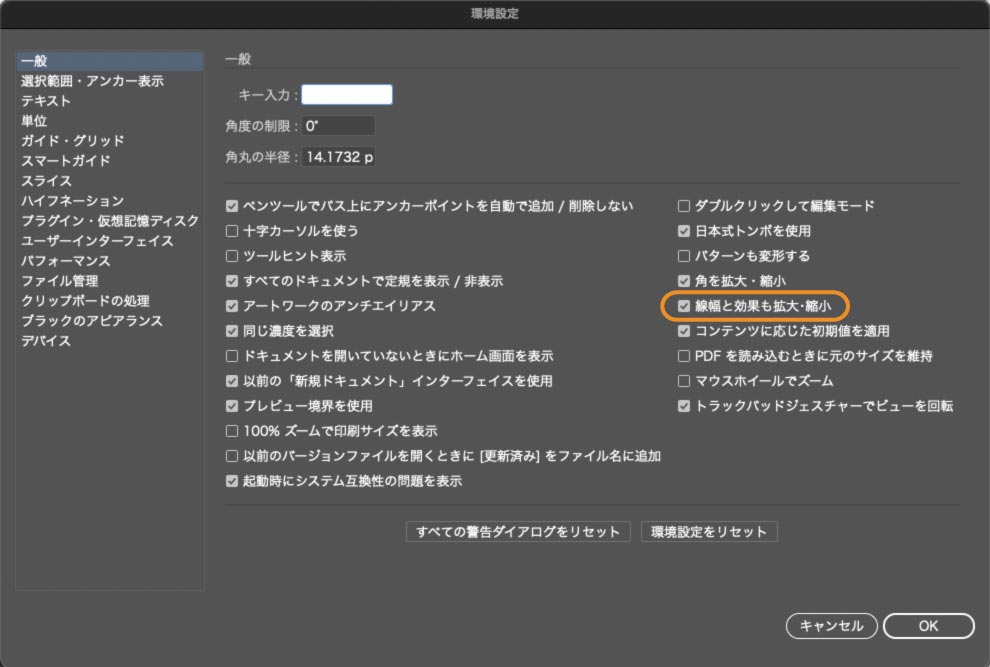Screen dimensions: 990x667
Task: Enable 十字カーソルを使う checkbox
Action: click(x=232, y=231)
